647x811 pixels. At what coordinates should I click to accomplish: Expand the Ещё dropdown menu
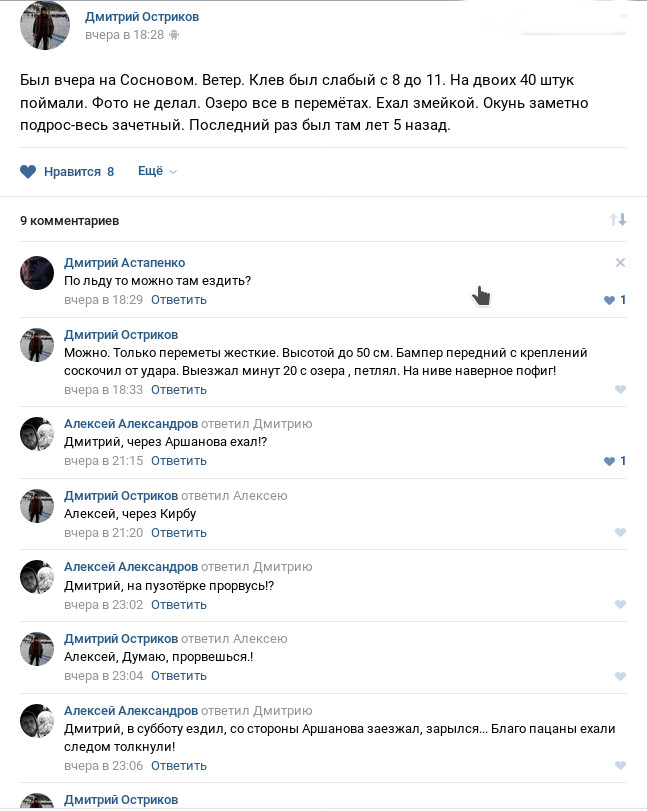tap(157, 171)
